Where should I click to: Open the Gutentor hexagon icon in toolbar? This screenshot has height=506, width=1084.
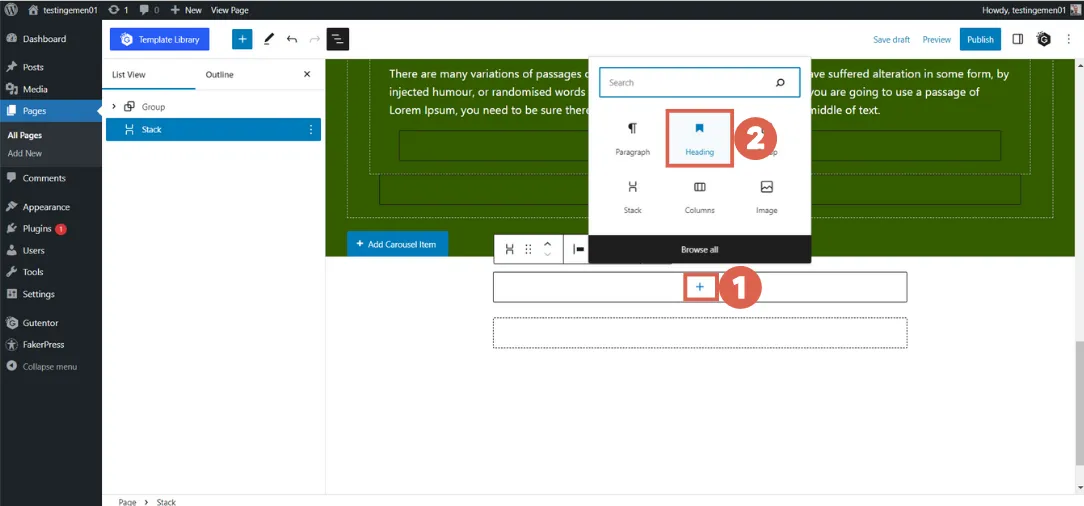(x=1044, y=39)
